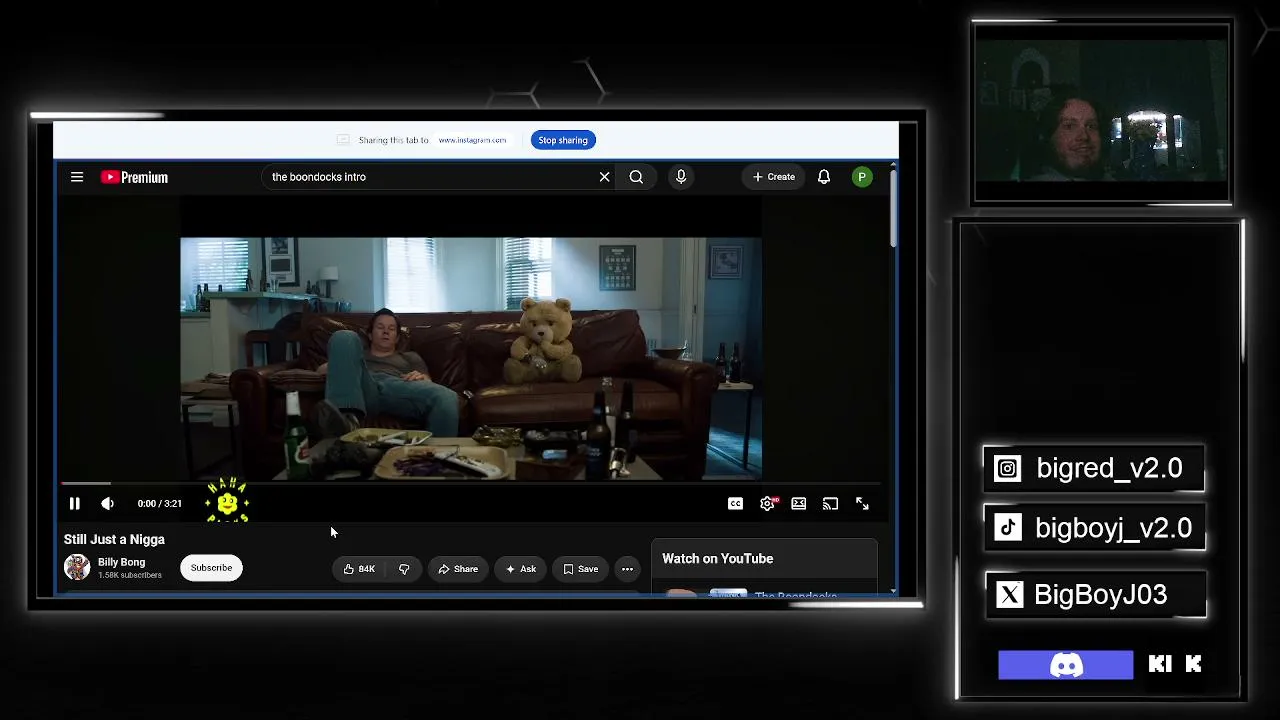Seek using the video progress bar
1280x720 pixels.
470,484
